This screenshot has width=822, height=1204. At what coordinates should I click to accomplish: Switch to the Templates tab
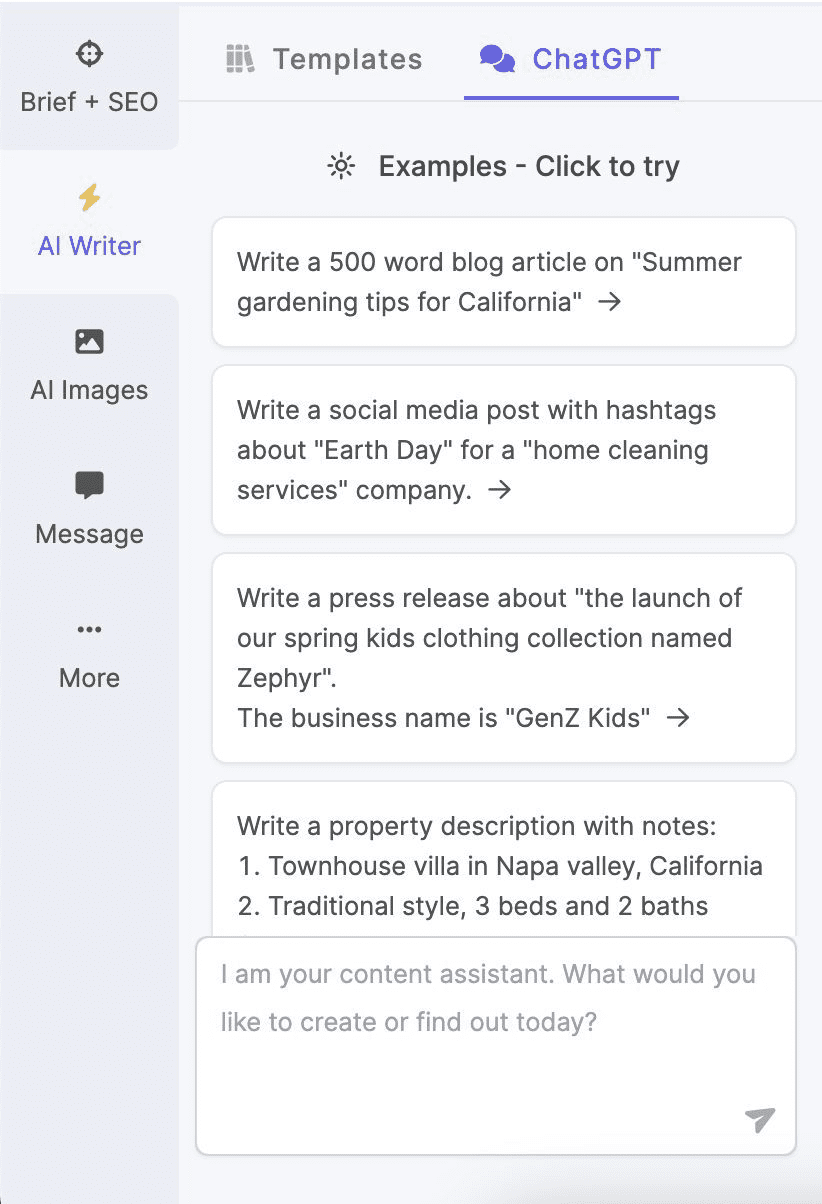tap(323, 59)
